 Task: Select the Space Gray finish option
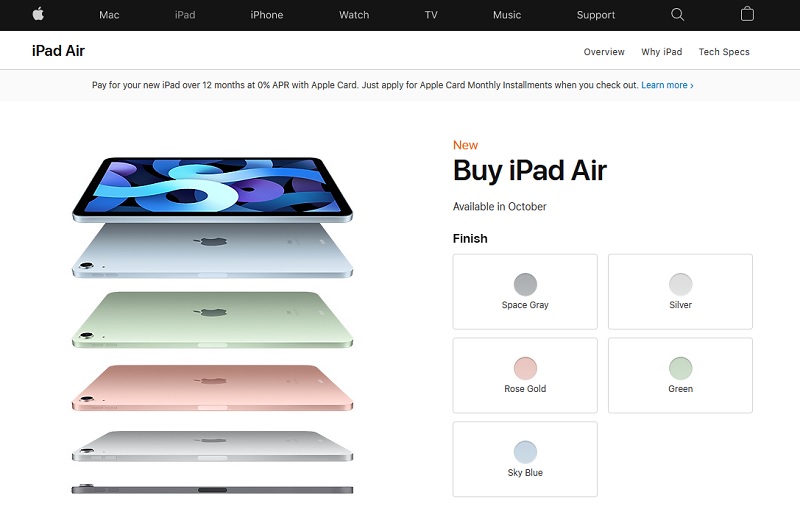pyautogui.click(x=525, y=291)
